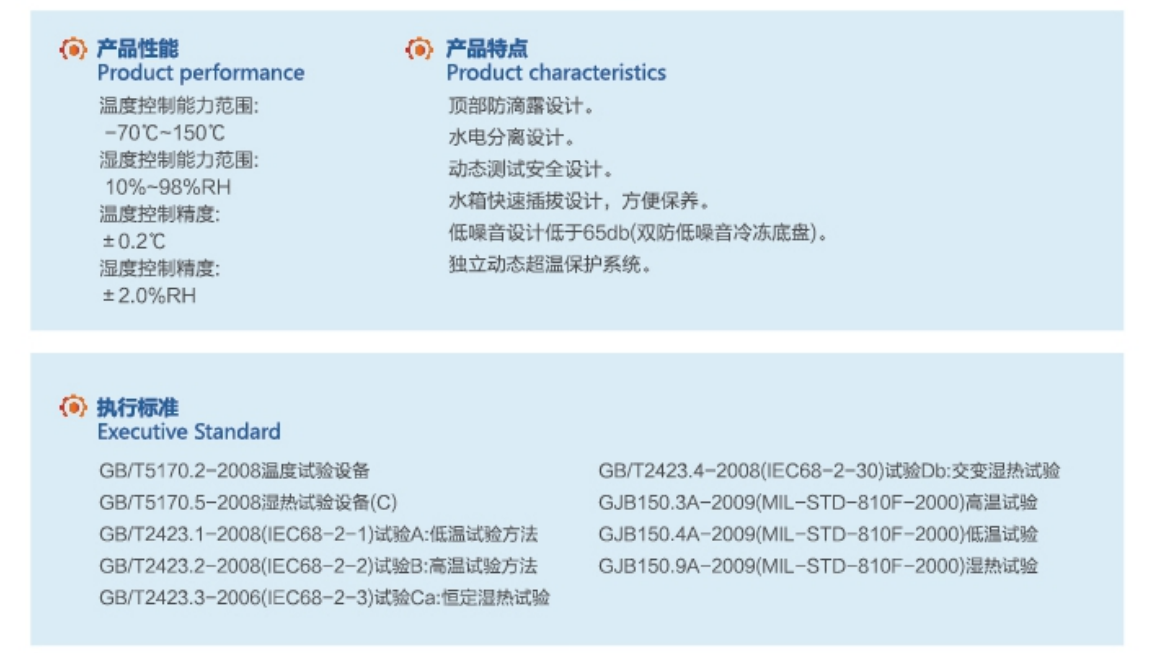
Task: Select the Product characteristics heading
Action: [x=556, y=72]
